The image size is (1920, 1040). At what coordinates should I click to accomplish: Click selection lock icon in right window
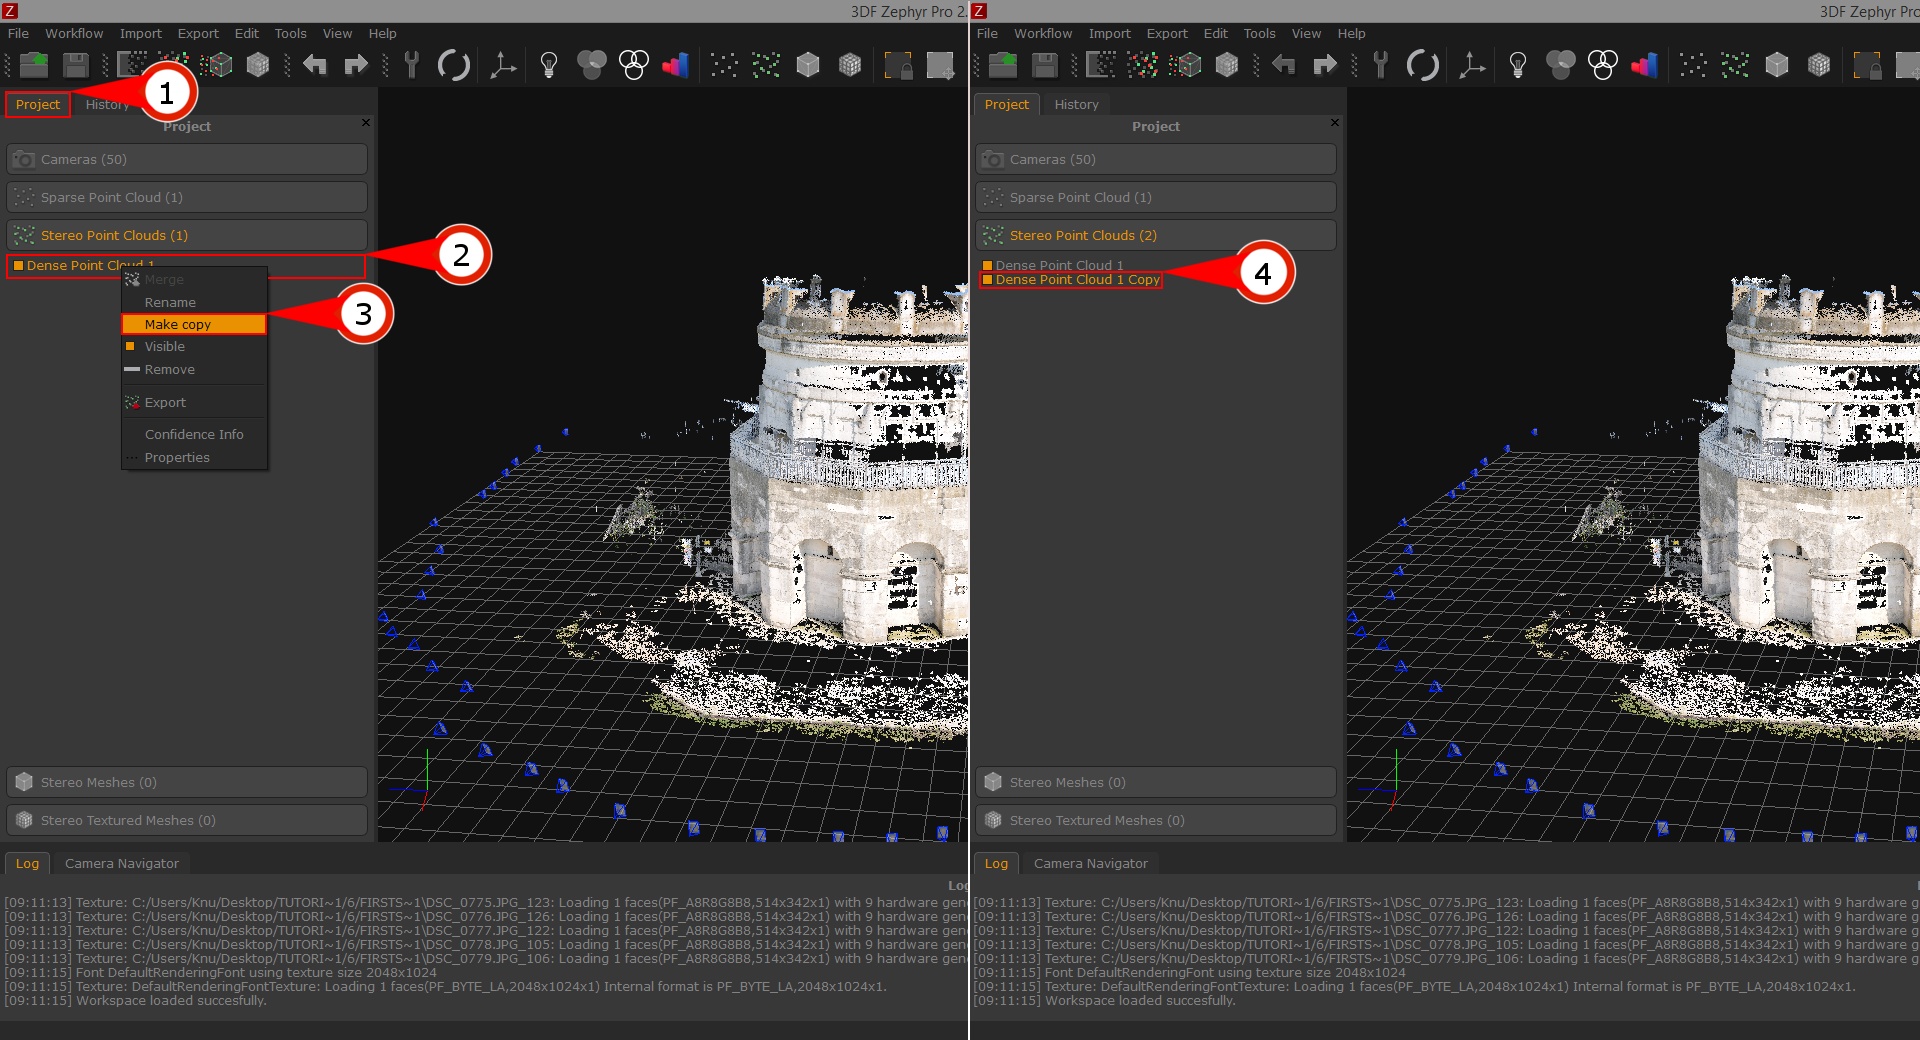(x=1867, y=65)
